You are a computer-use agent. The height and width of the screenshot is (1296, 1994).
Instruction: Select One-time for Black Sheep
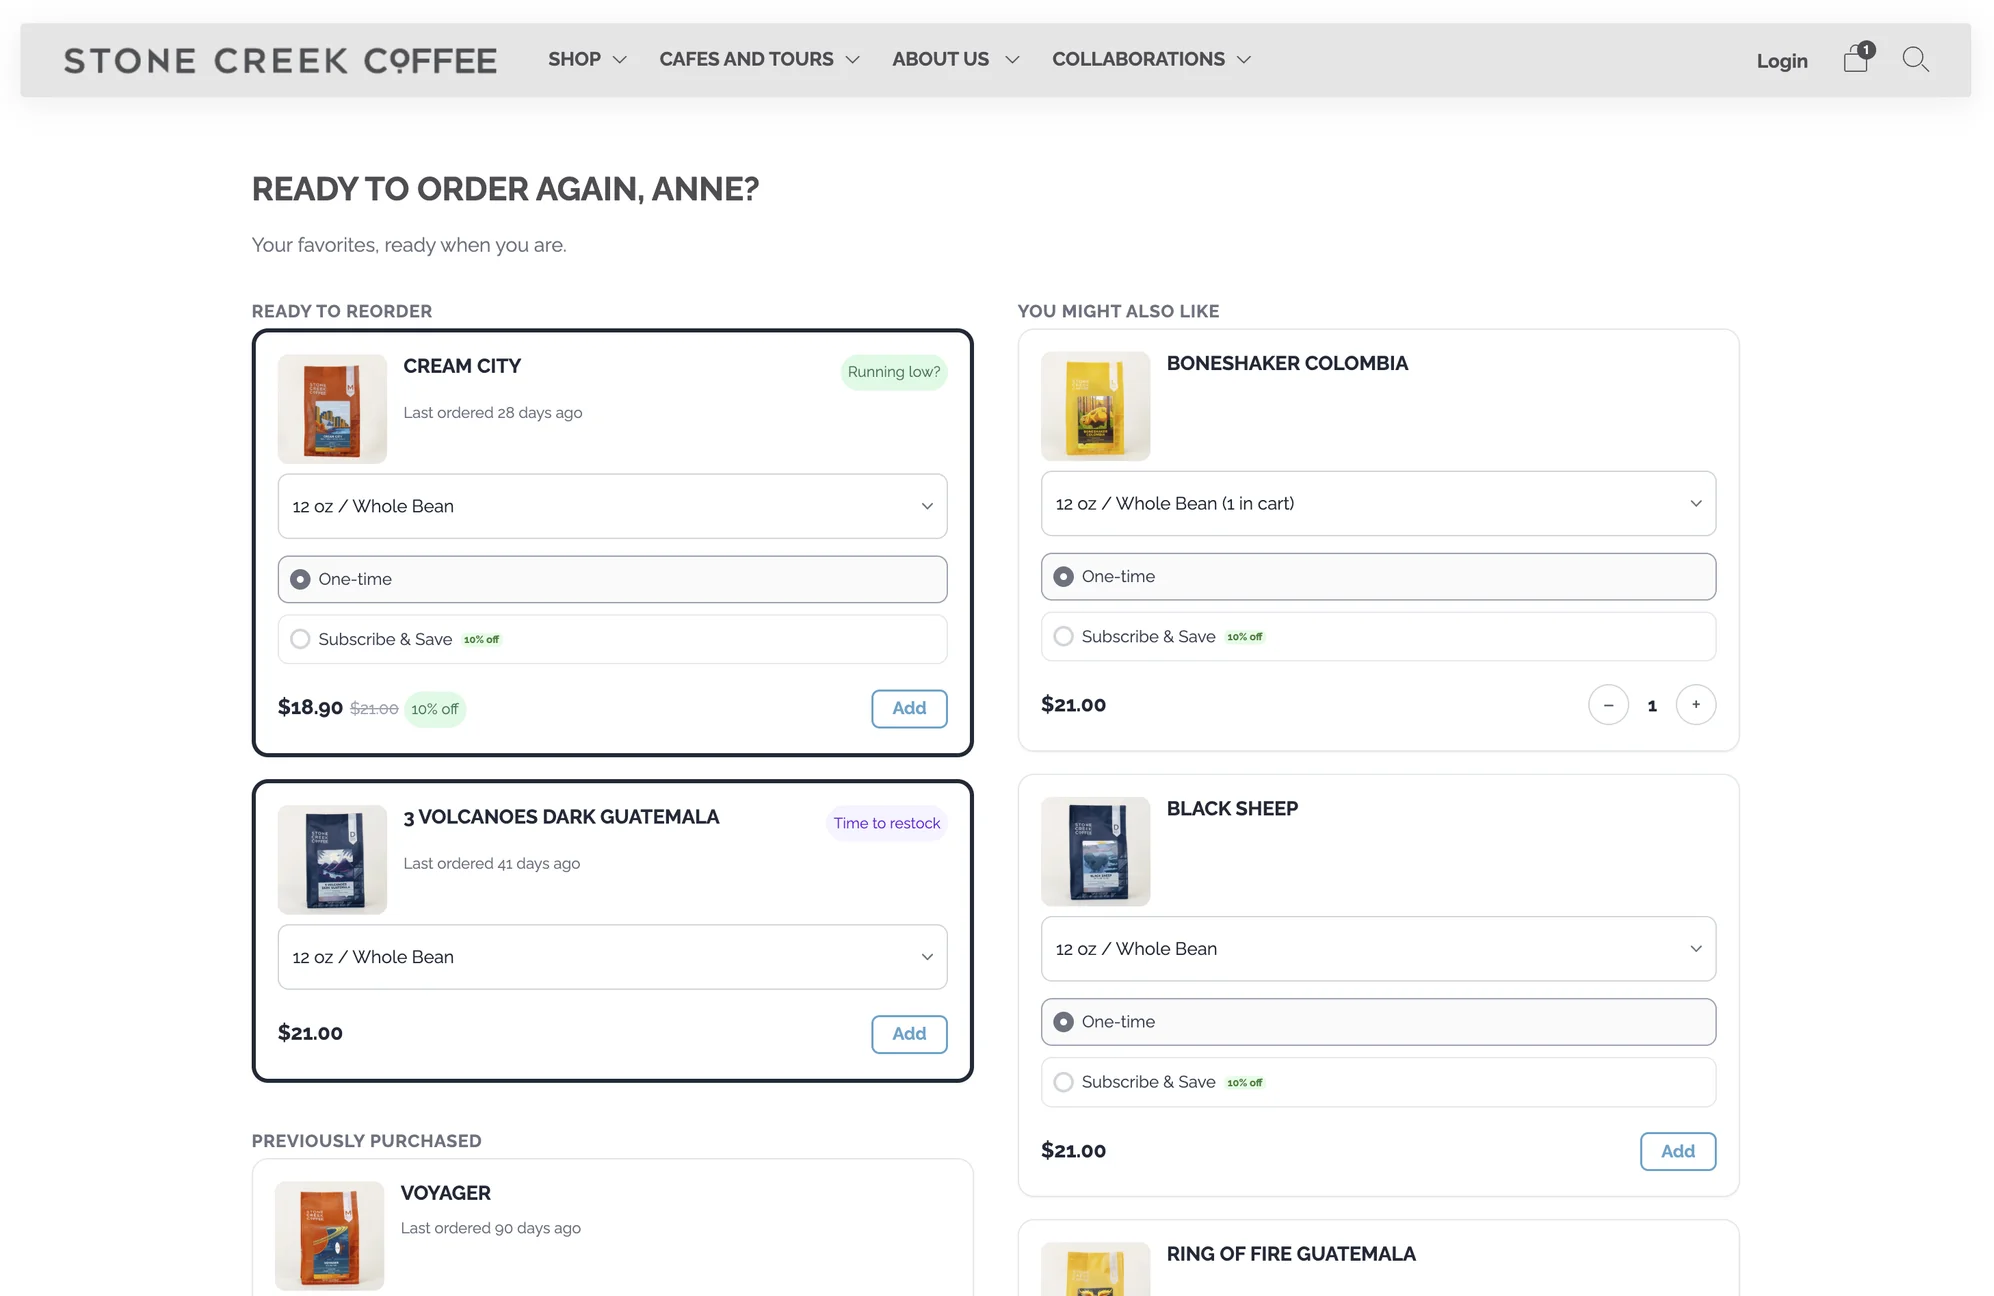1378,1021
